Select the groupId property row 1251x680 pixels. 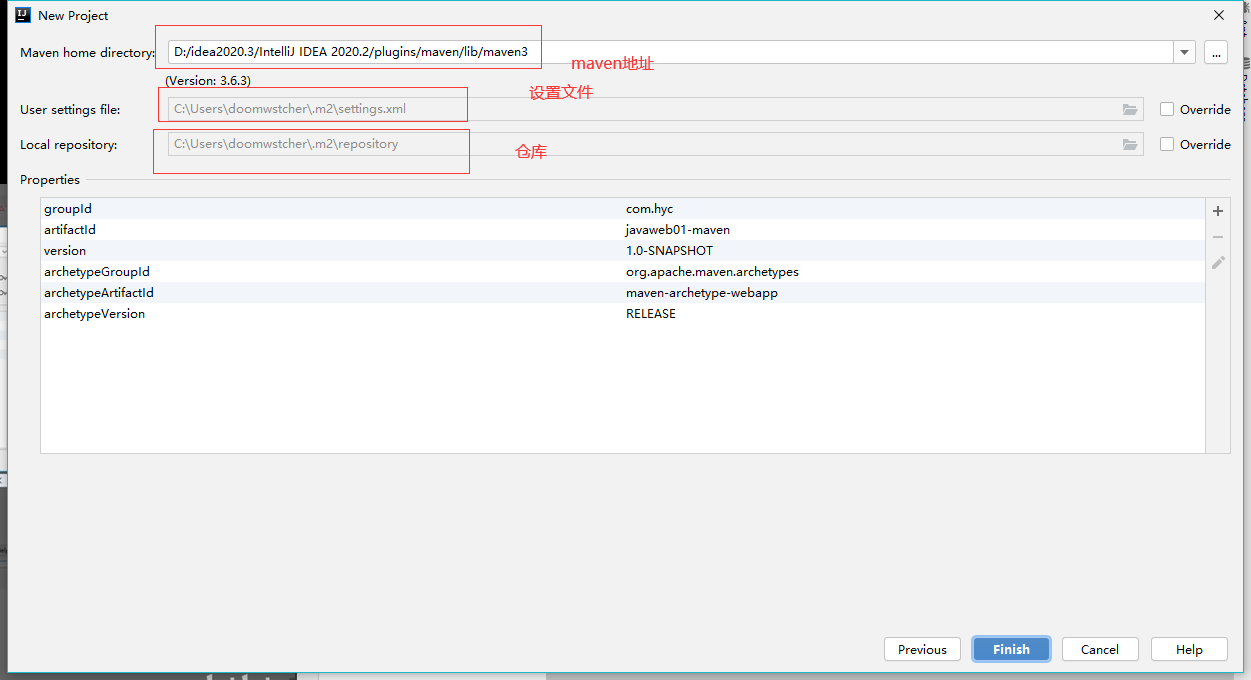coord(622,209)
